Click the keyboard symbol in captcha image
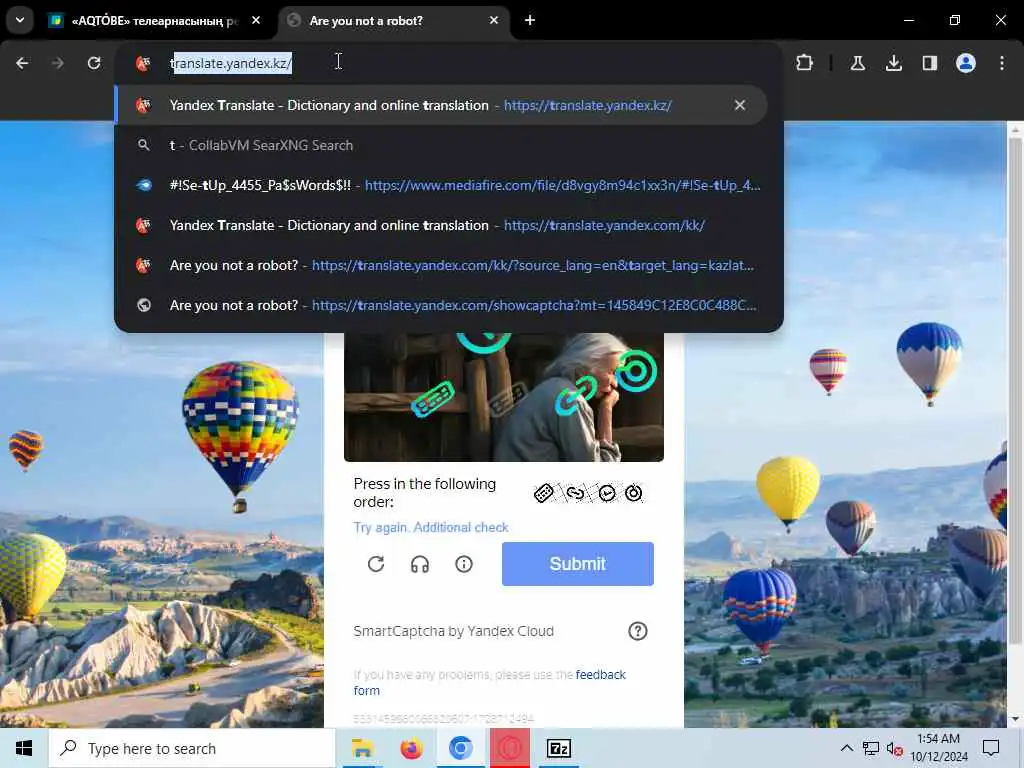 point(433,398)
